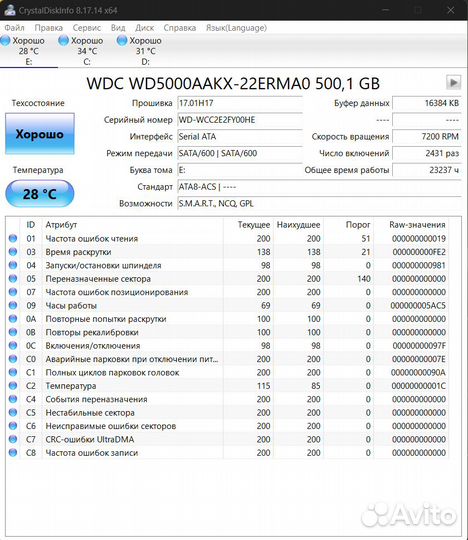Click the 28 °C temperature button

click(x=40, y=194)
